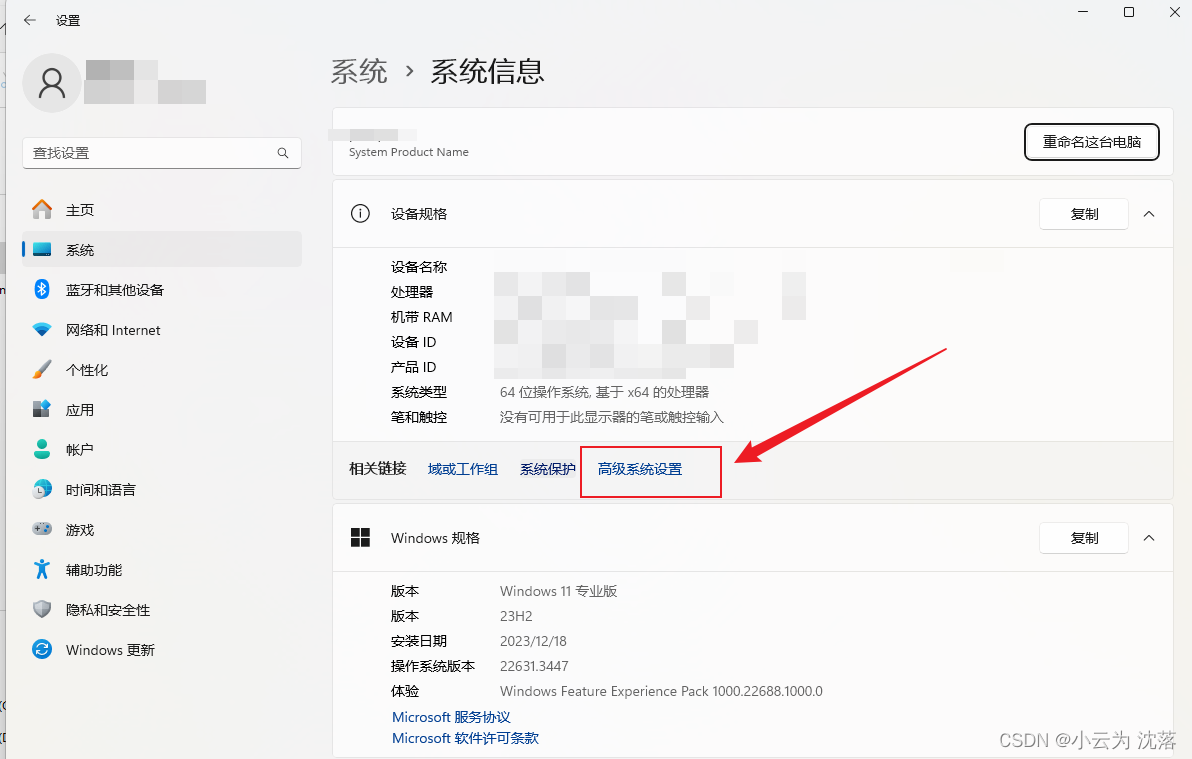Click the user profile avatar icon
1192x759 pixels.
pyautogui.click(x=52, y=83)
